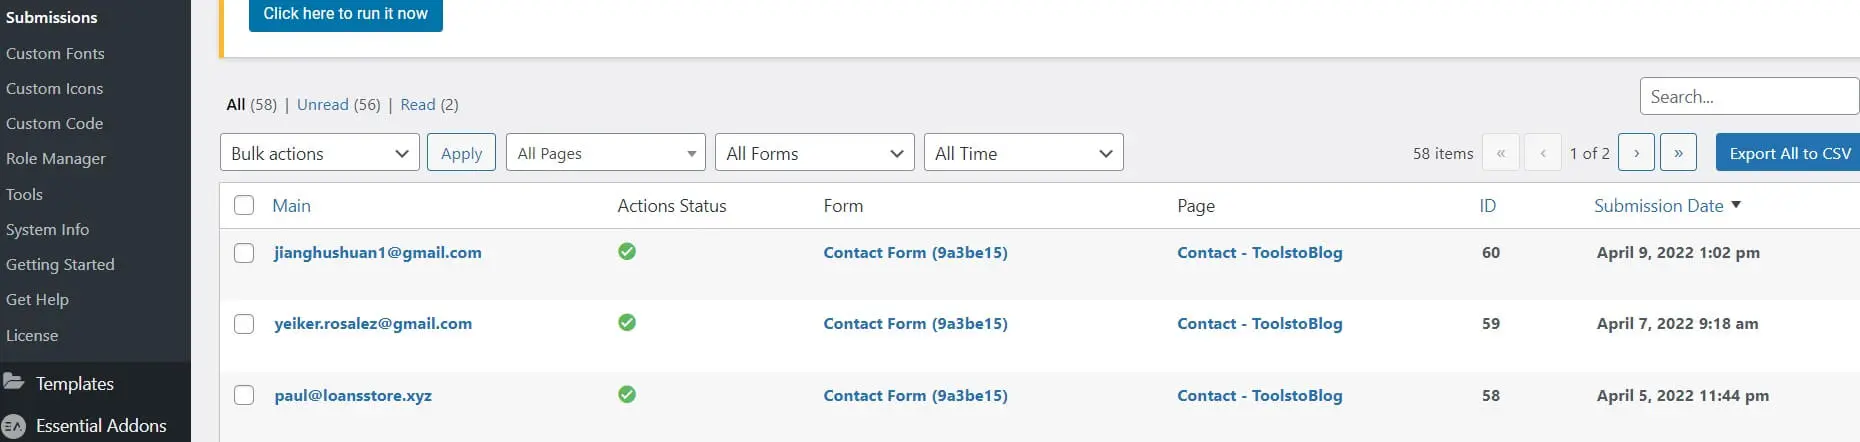
Task: Click the Templates folder icon in sidebar
Action: (14, 382)
